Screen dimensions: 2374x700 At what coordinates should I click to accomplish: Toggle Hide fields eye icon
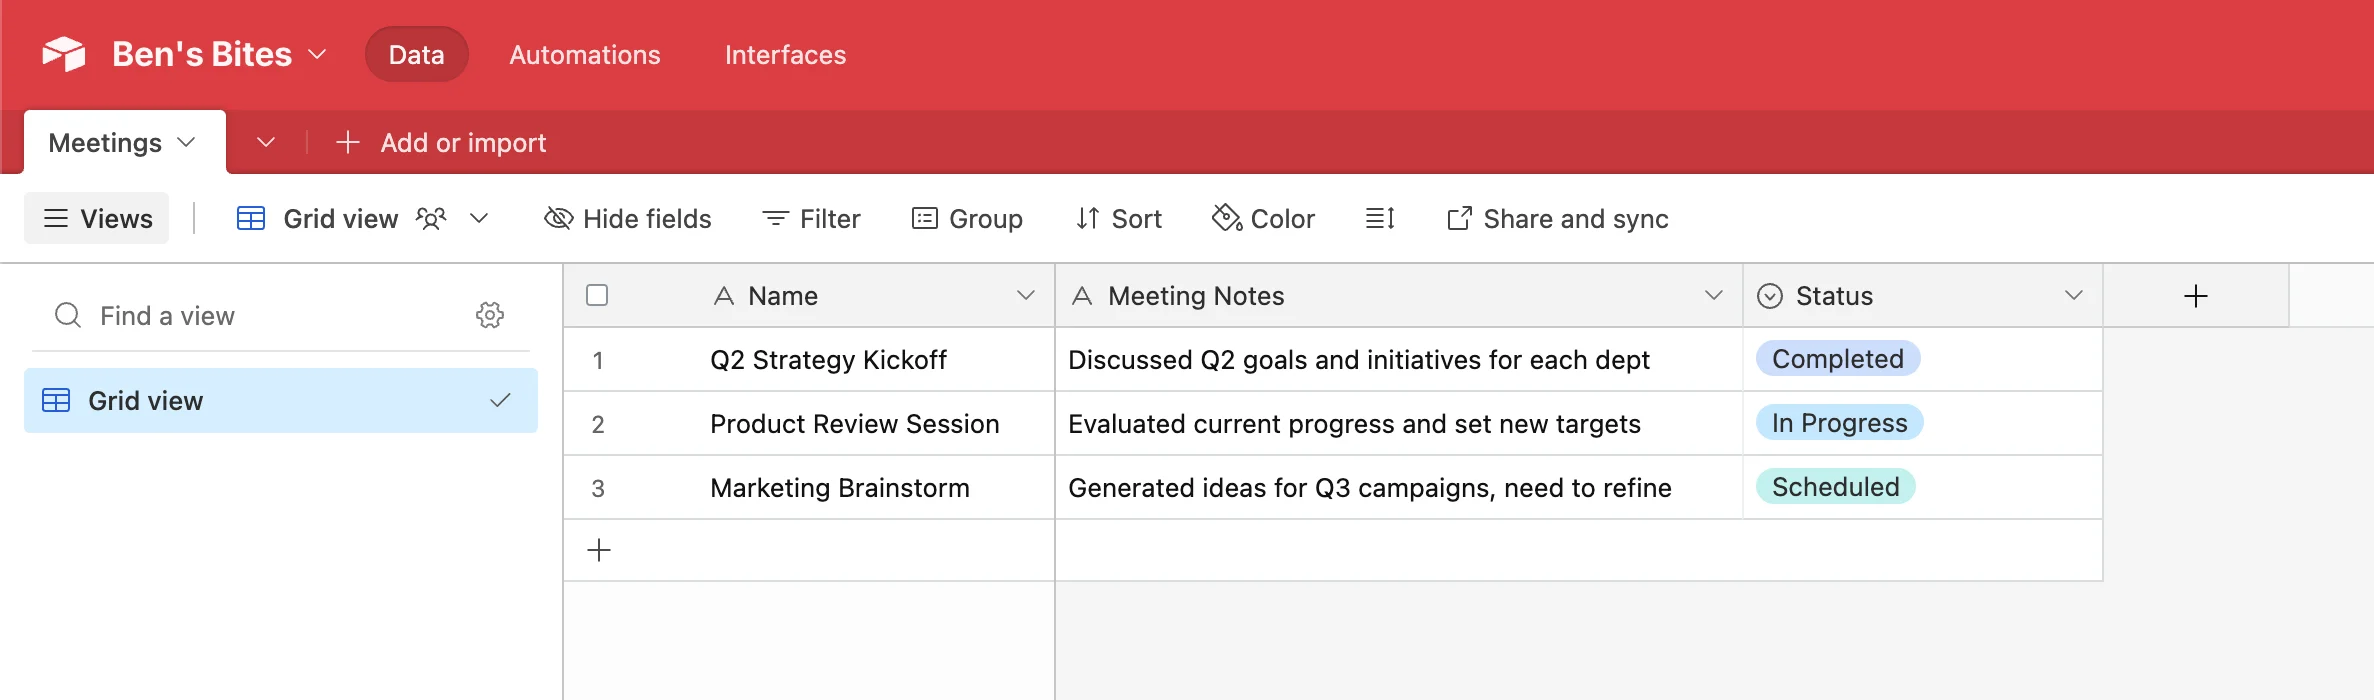(x=558, y=218)
